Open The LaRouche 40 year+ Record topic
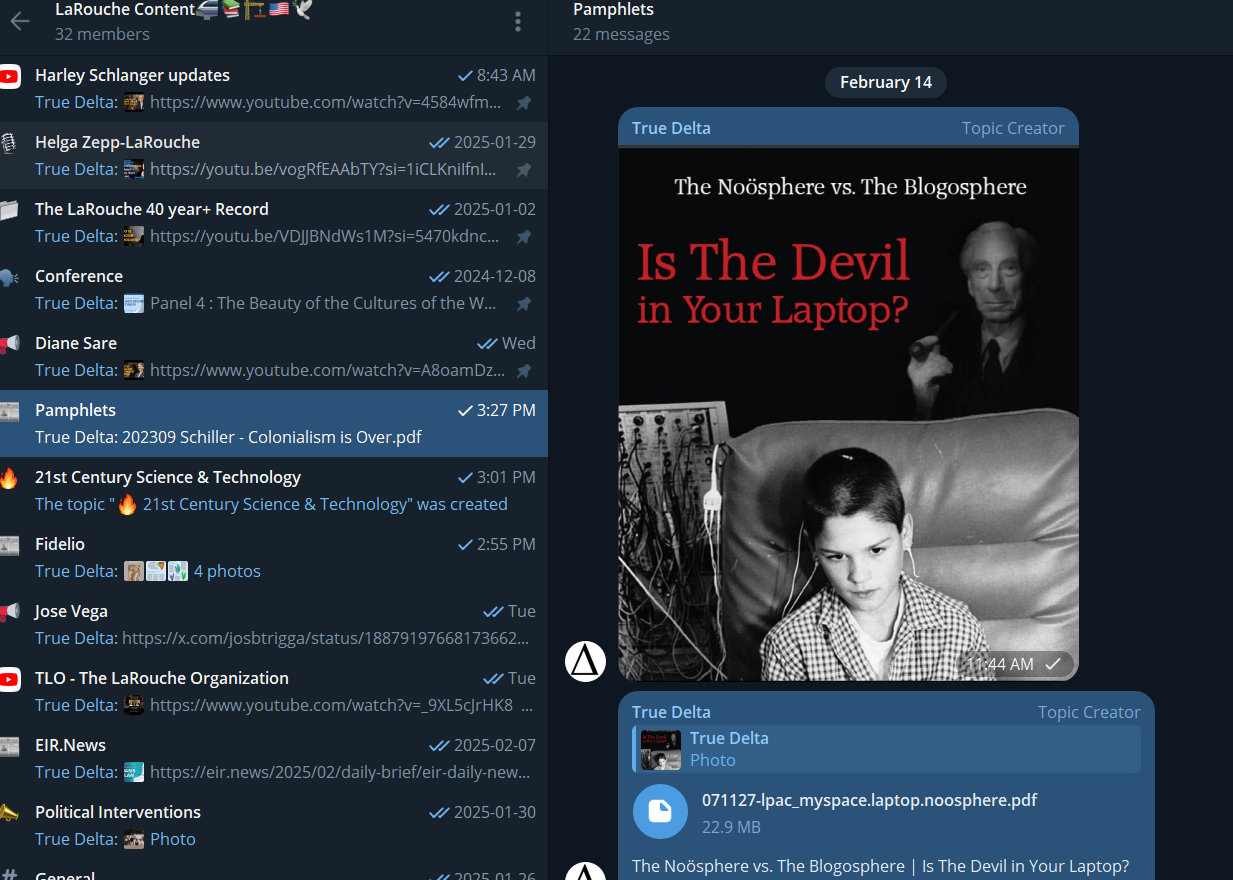 [274, 222]
